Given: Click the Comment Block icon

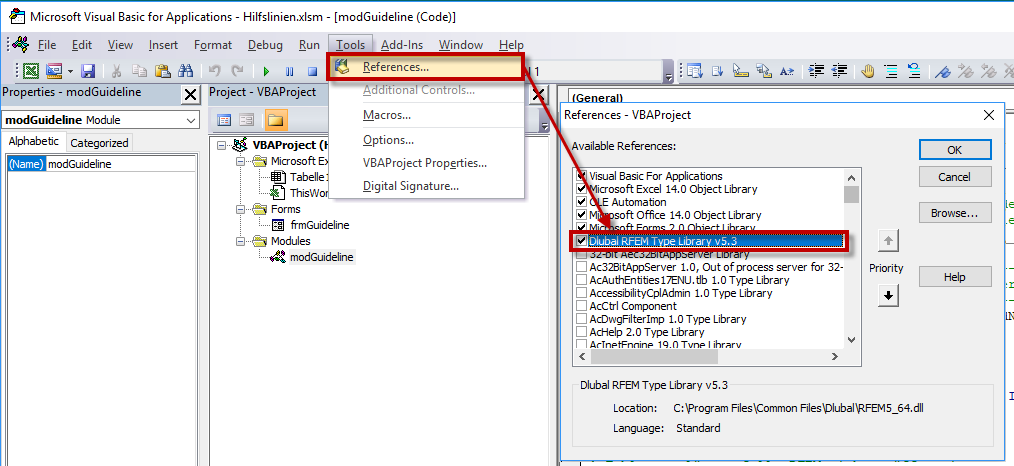Looking at the screenshot, I should coord(891,71).
